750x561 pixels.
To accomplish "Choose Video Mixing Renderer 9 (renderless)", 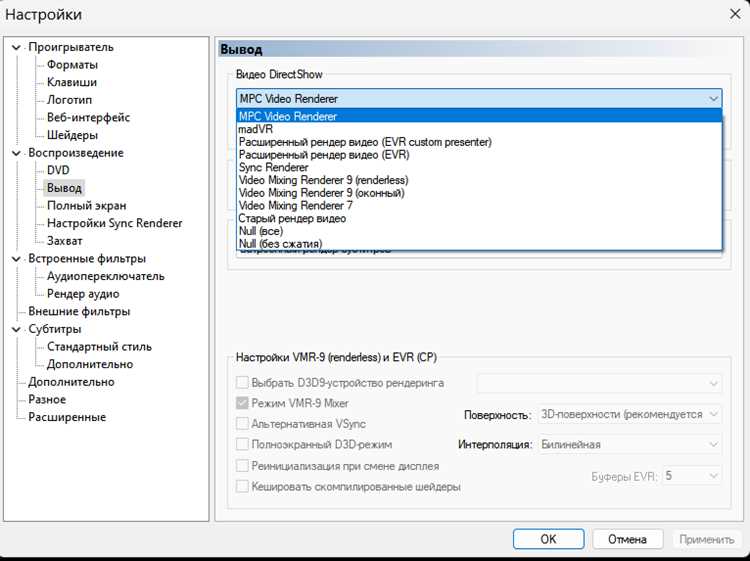I will pos(479,180).
